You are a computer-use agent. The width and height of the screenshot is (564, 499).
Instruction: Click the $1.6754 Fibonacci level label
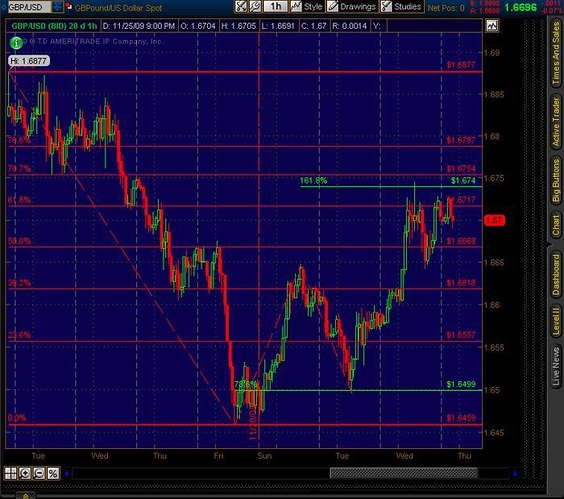click(x=461, y=169)
